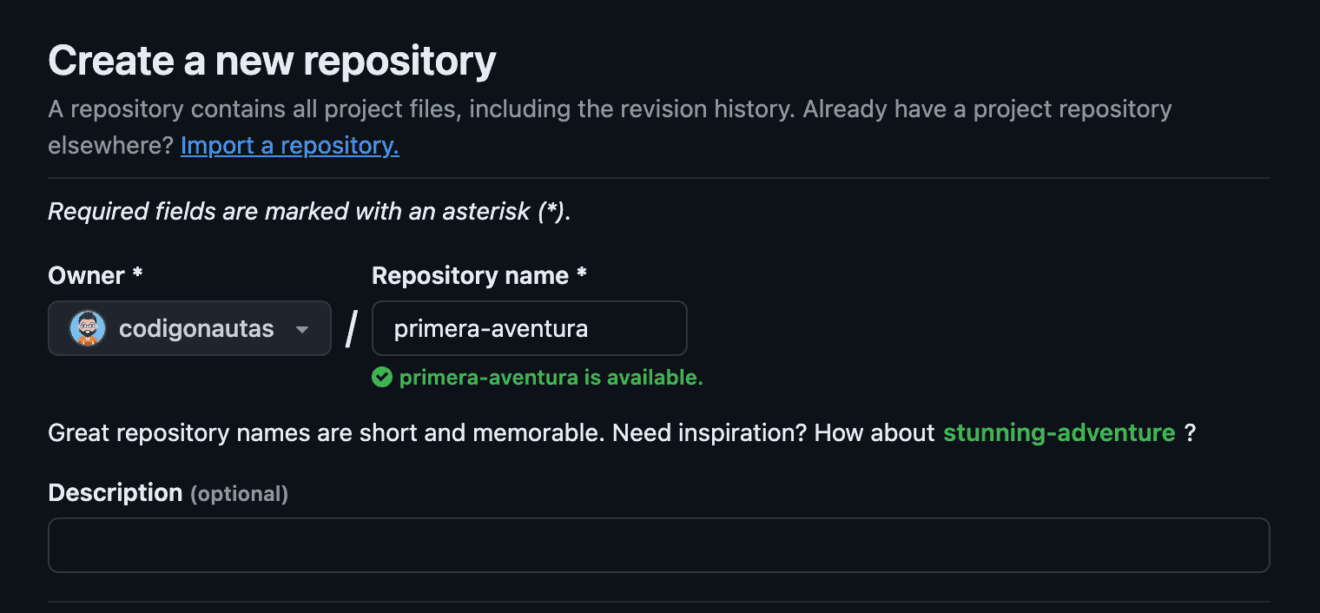The width and height of the screenshot is (1320, 613).
Task: Use the suggested name stunning-adventure
Action: 1059,433
